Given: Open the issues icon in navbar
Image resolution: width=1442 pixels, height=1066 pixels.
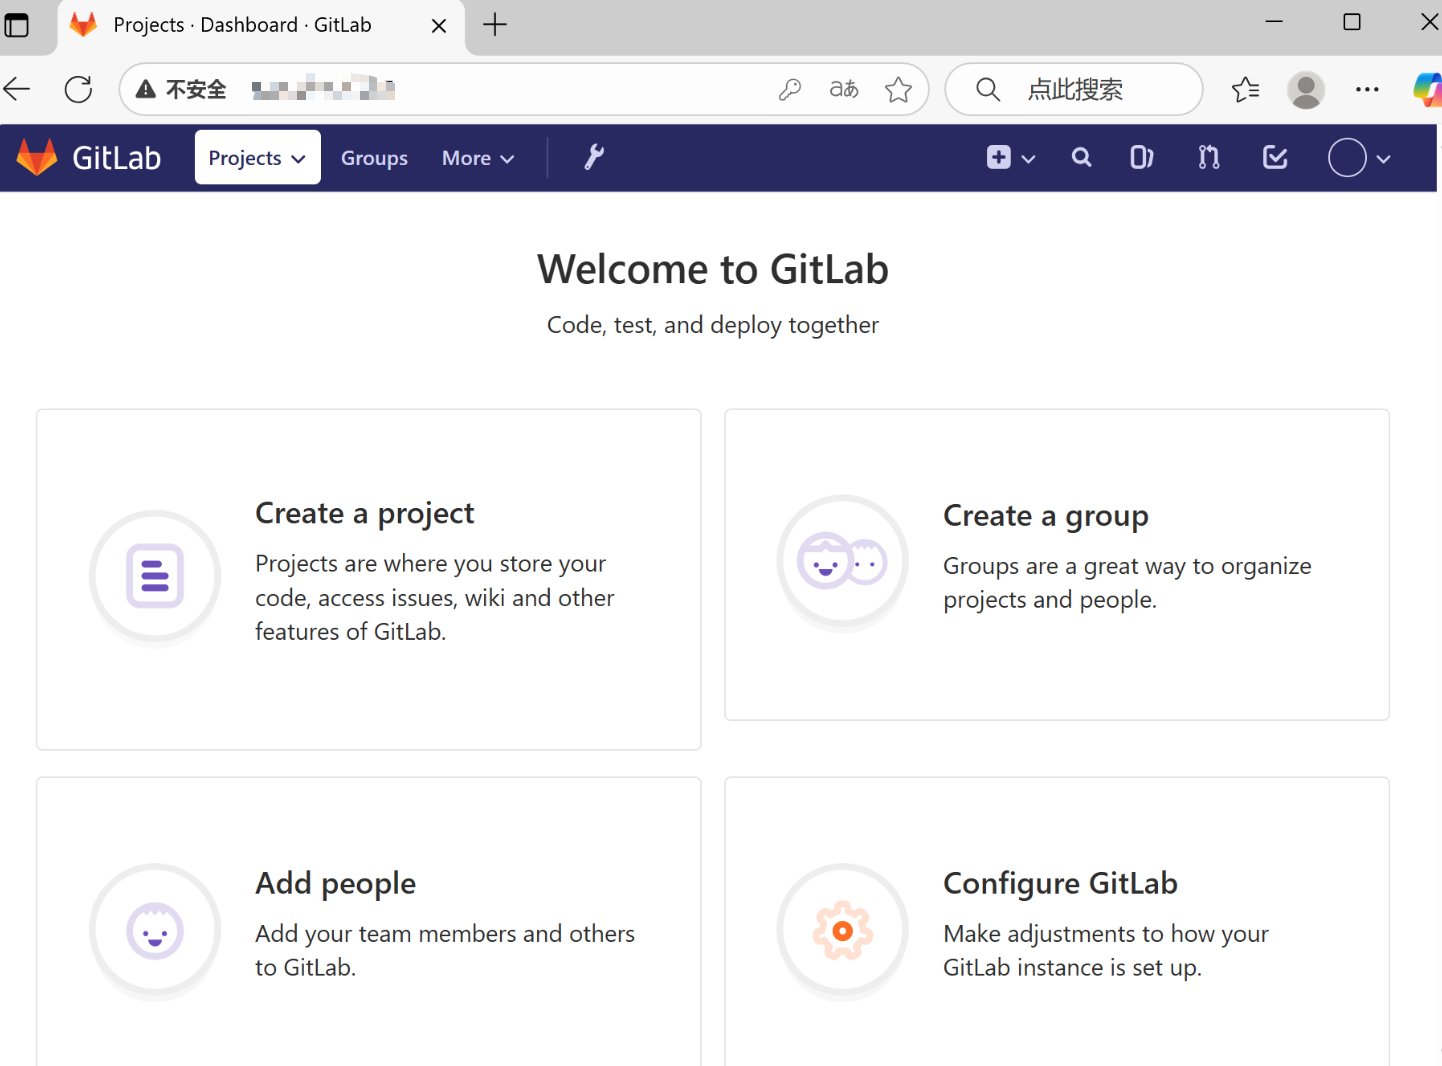Looking at the screenshot, I should click(x=1141, y=157).
